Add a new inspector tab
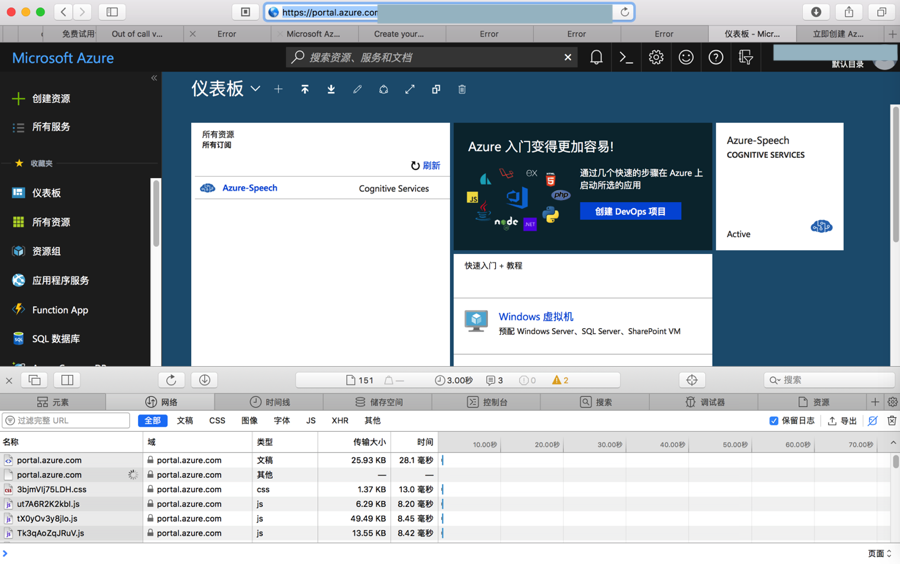 coord(875,402)
